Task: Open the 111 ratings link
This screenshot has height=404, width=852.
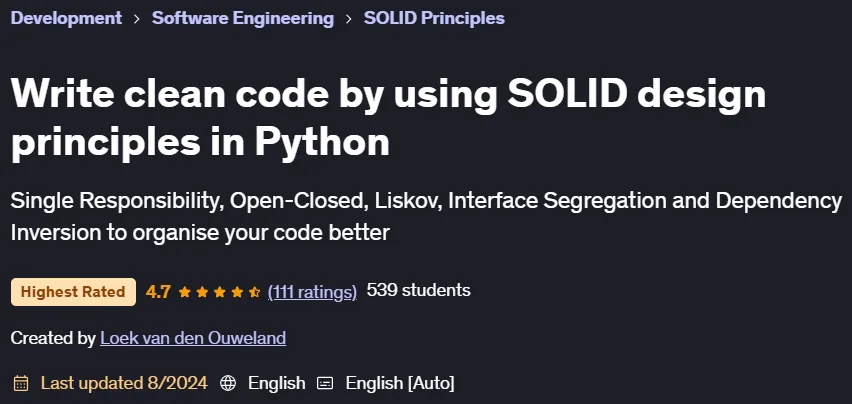Action: (x=312, y=292)
